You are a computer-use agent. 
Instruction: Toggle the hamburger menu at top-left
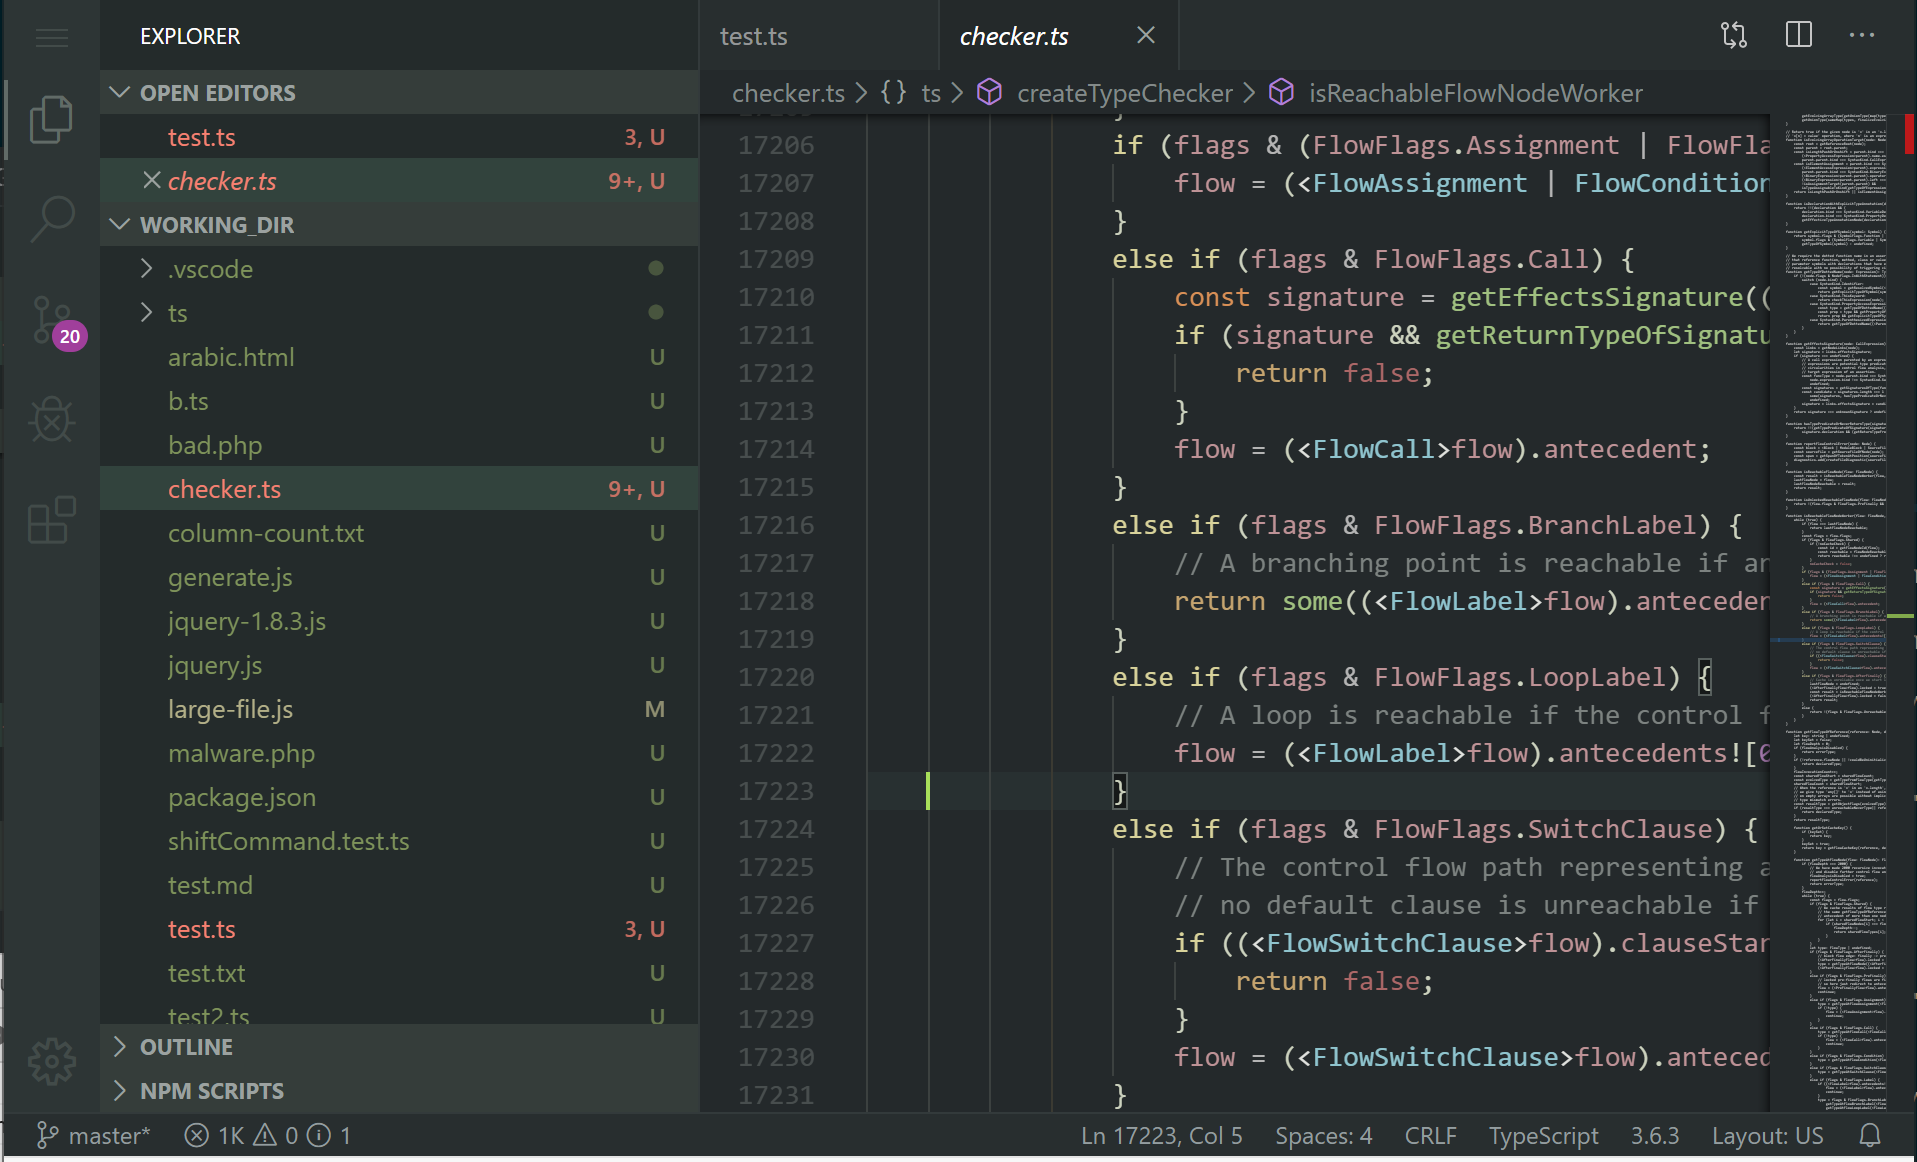coord(51,38)
